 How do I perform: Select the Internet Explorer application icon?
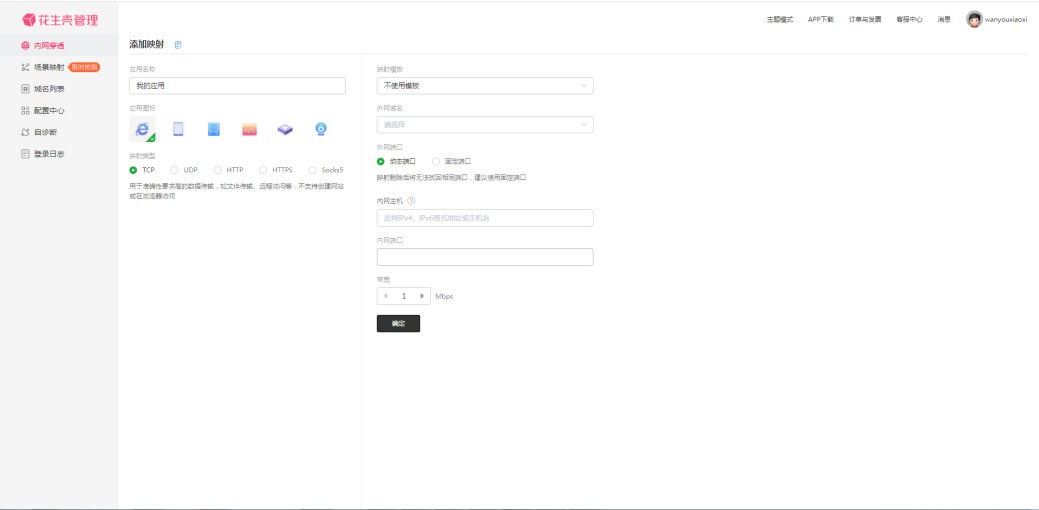pyautogui.click(x=142, y=129)
